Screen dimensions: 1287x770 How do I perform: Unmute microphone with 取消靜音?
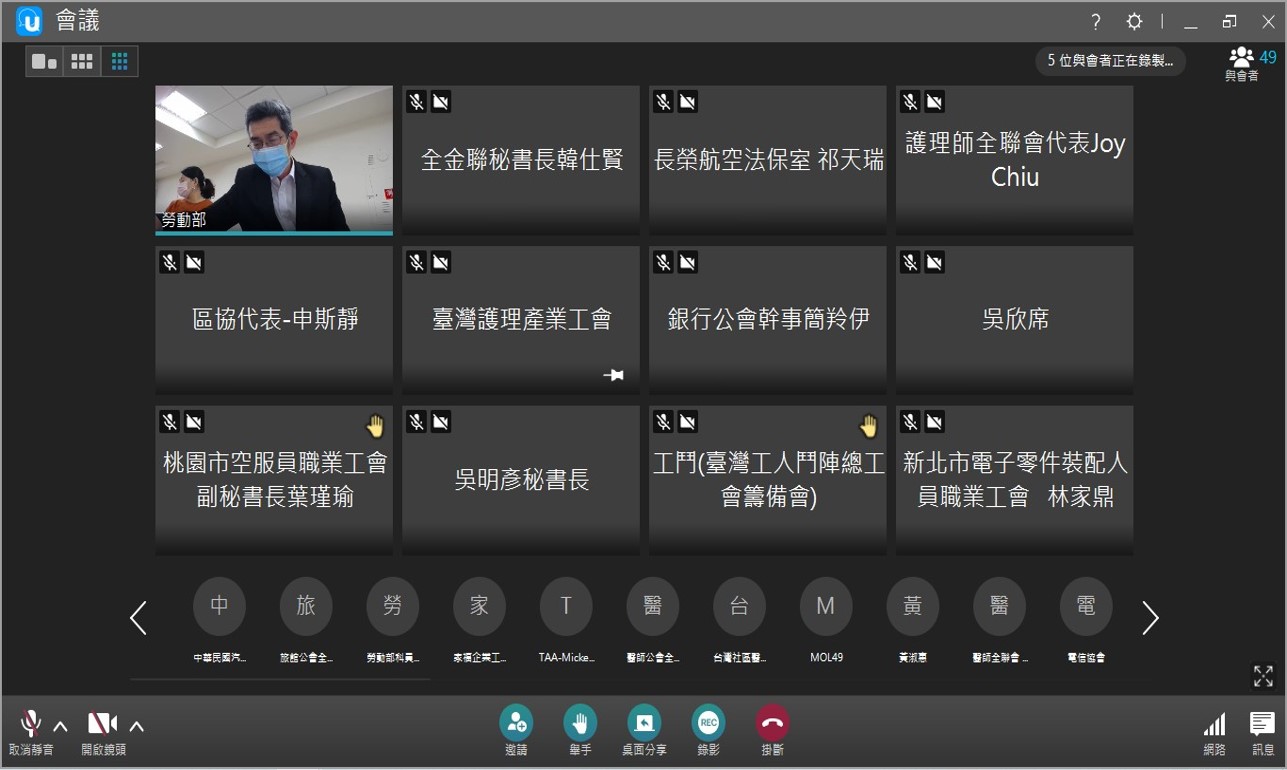tap(30, 725)
